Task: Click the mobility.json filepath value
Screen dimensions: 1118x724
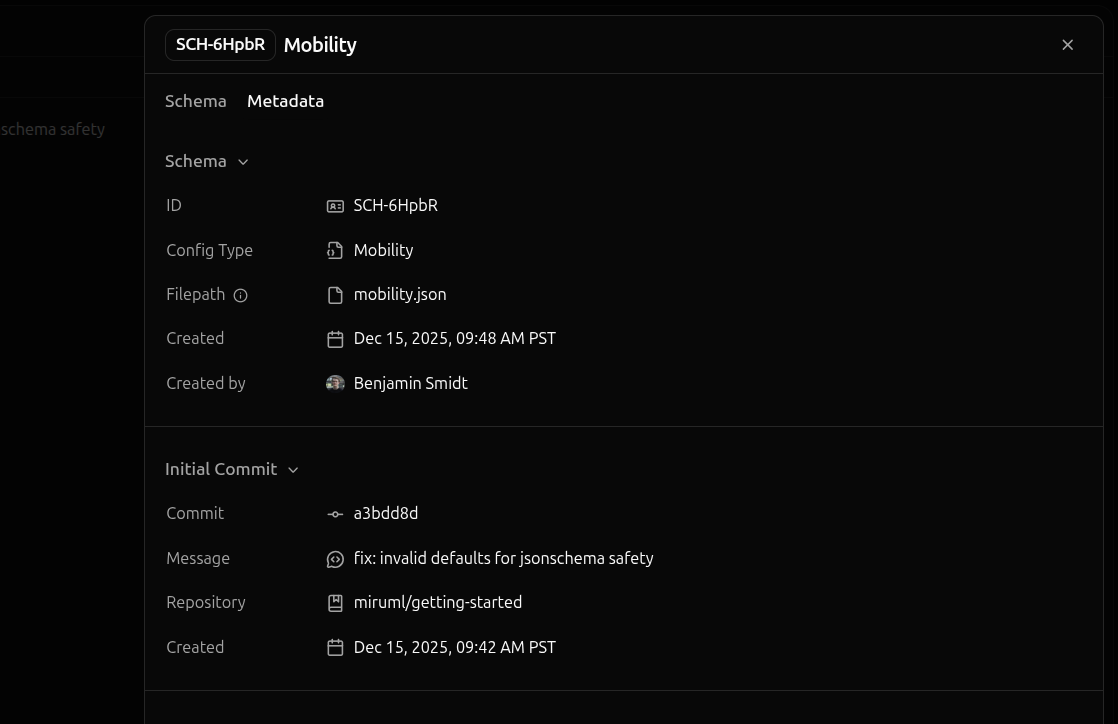Action: point(400,295)
